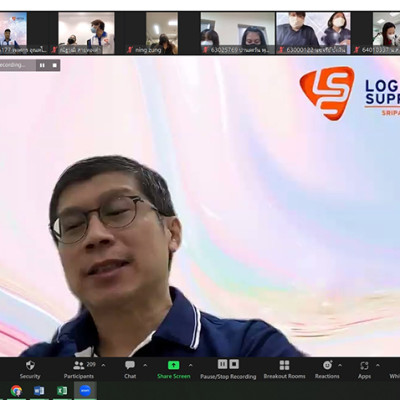Expand the Participants options arrow
Screen dimensions: 400x400
[x=103, y=365]
